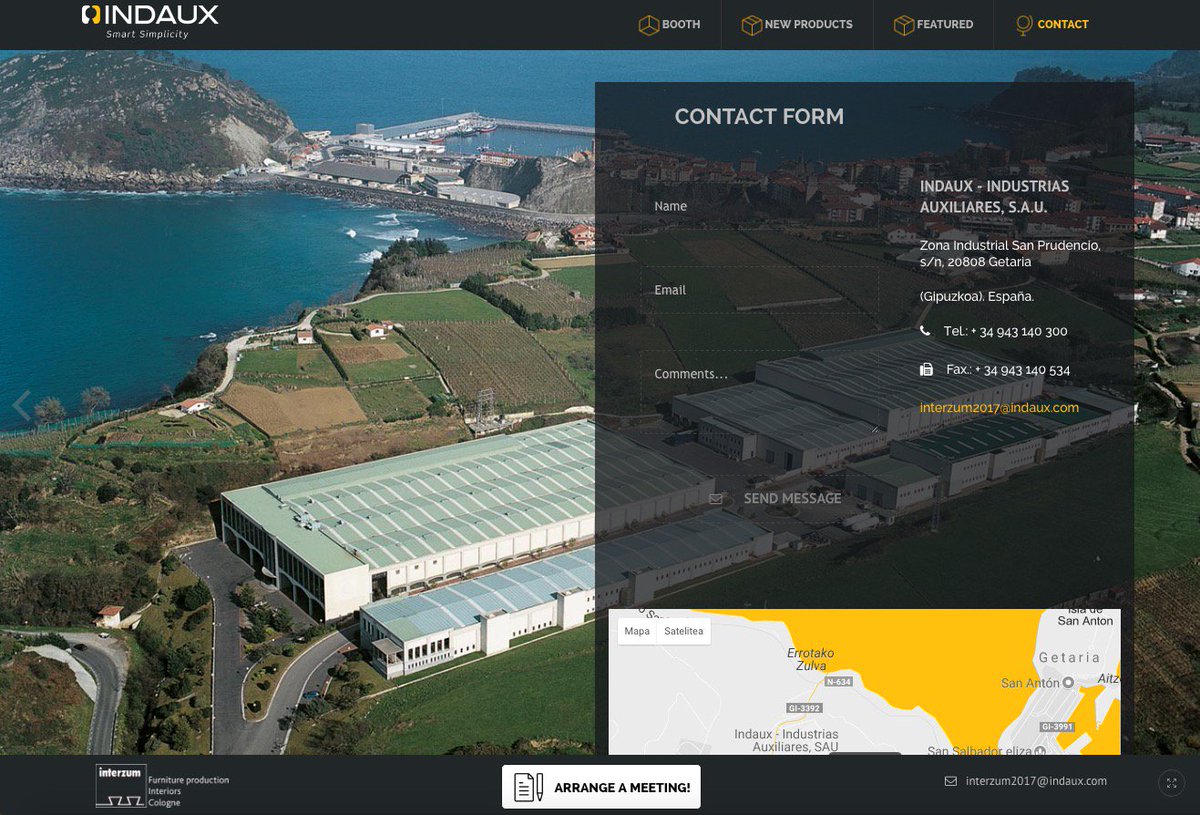Screen dimensions: 1200x815
Task: Click the Indaux - Industrias Auxiliares, S.A.U. heading
Action: [x=994, y=197]
